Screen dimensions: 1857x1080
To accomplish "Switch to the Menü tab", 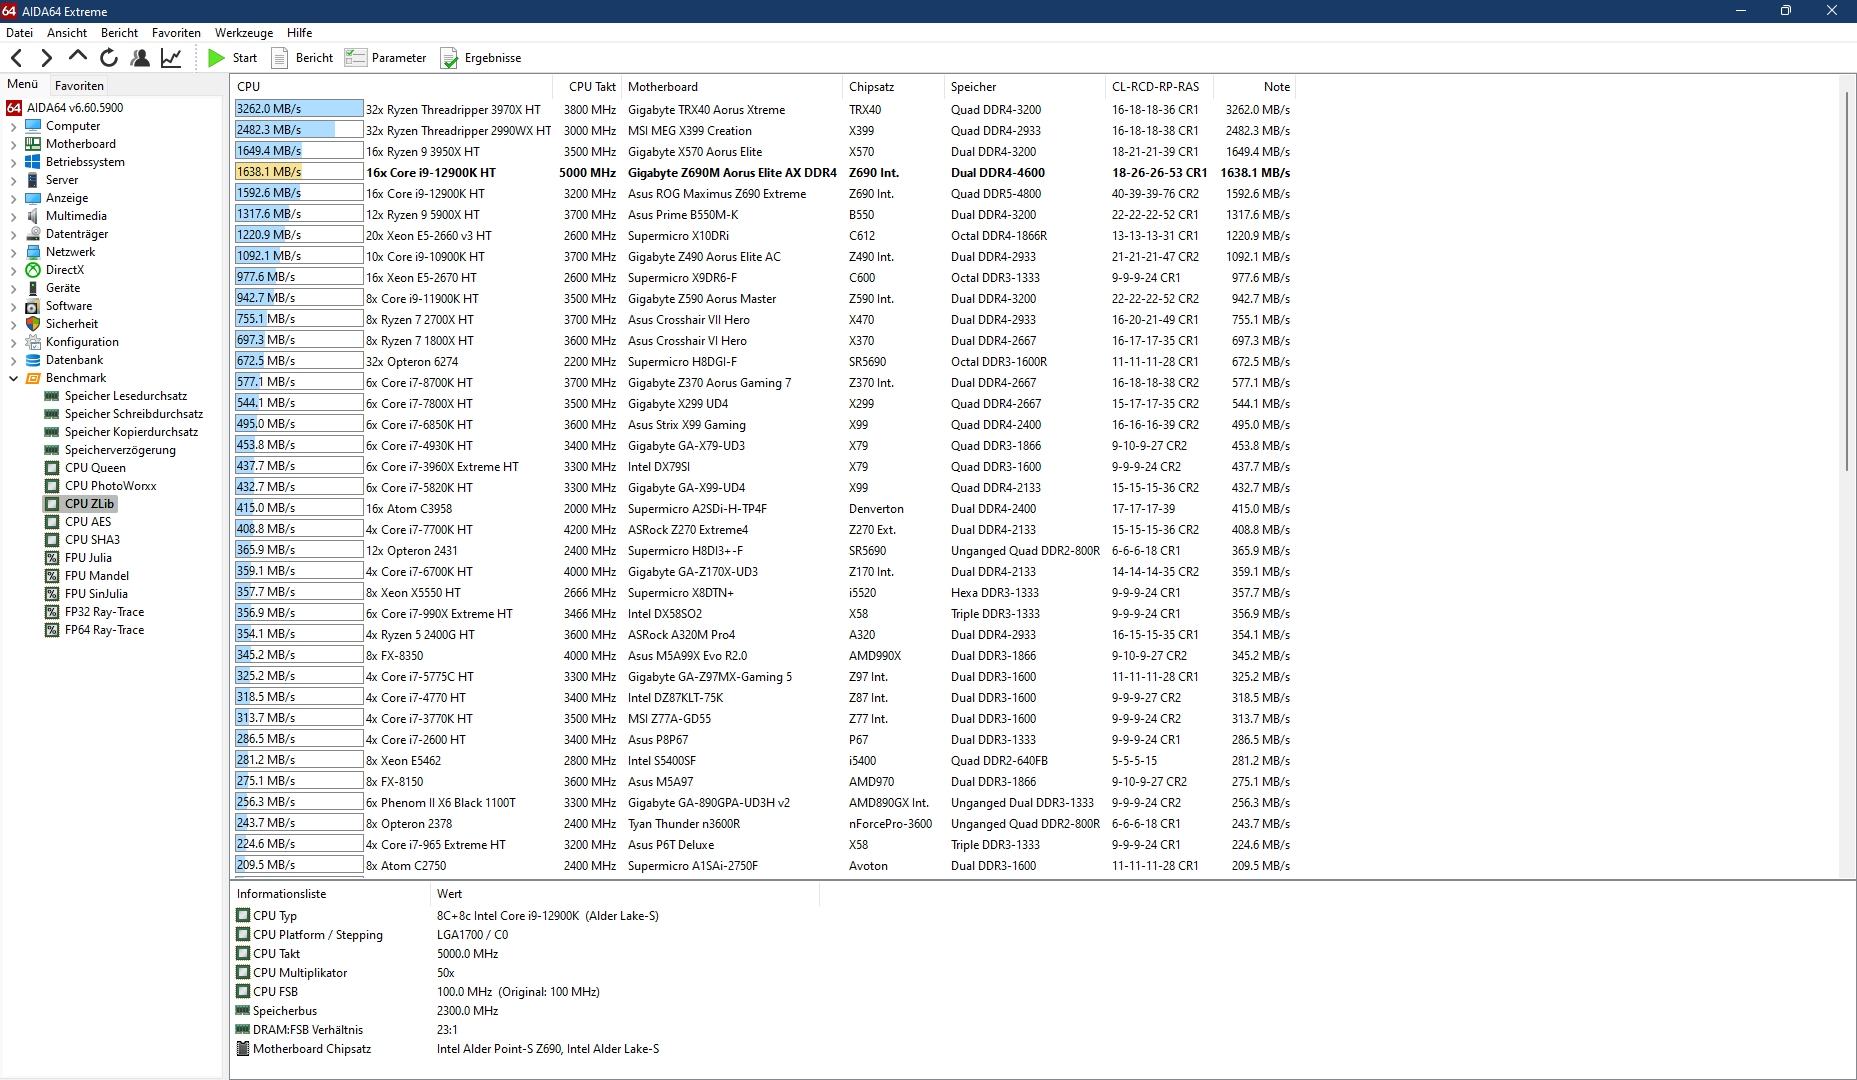I will tap(23, 85).
